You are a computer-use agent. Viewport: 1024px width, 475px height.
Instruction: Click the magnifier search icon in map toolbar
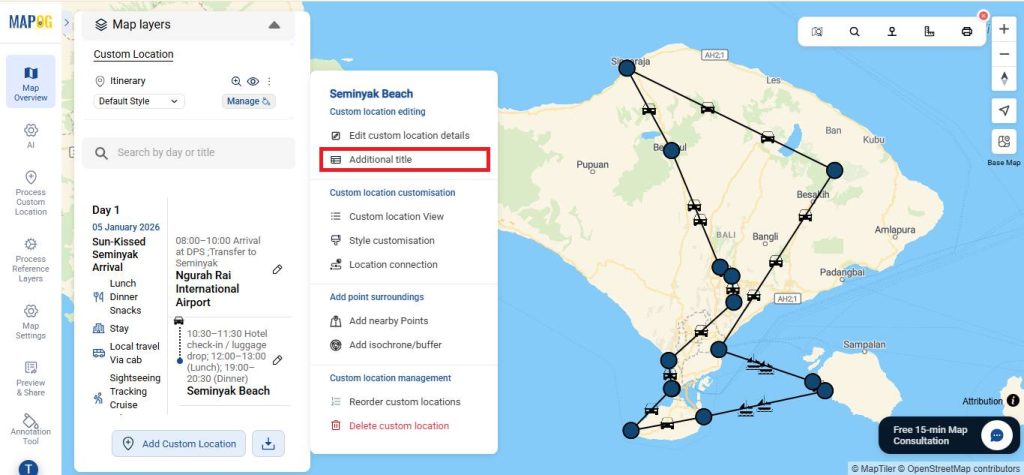click(x=854, y=31)
